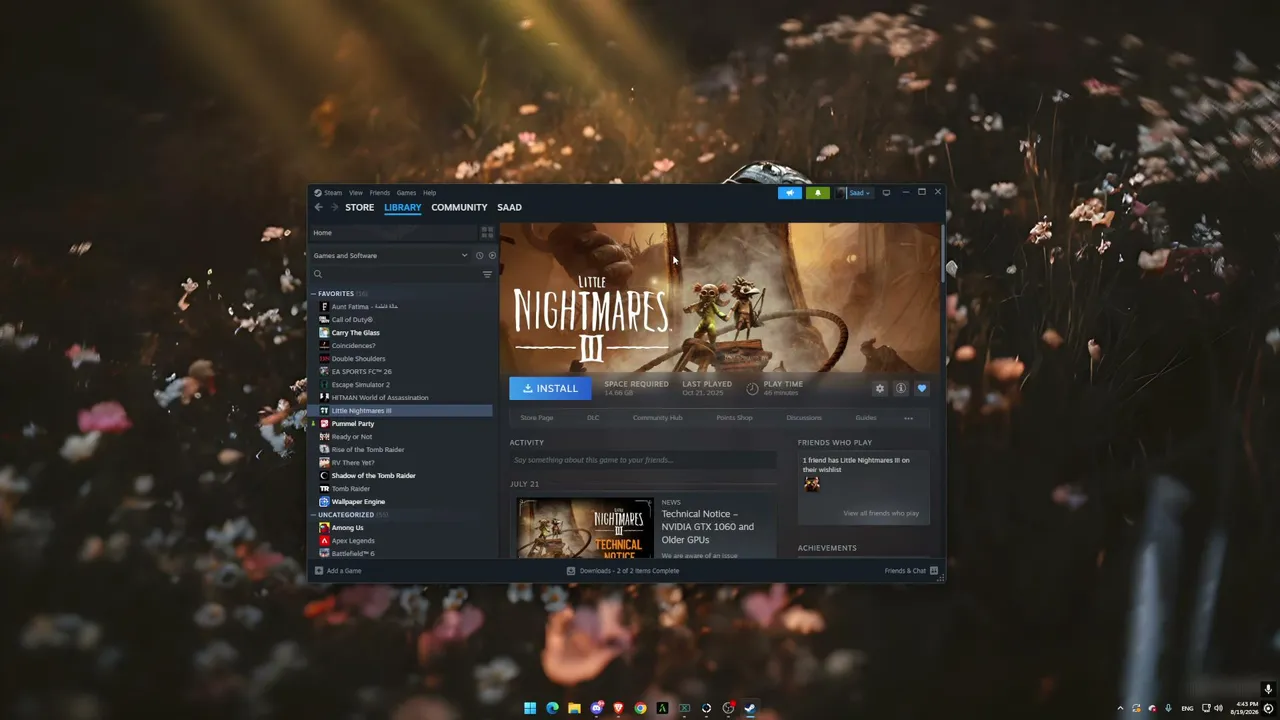This screenshot has height=720, width=1280.
Task: Select Ready or Not in the library list
Action: (x=402, y=437)
